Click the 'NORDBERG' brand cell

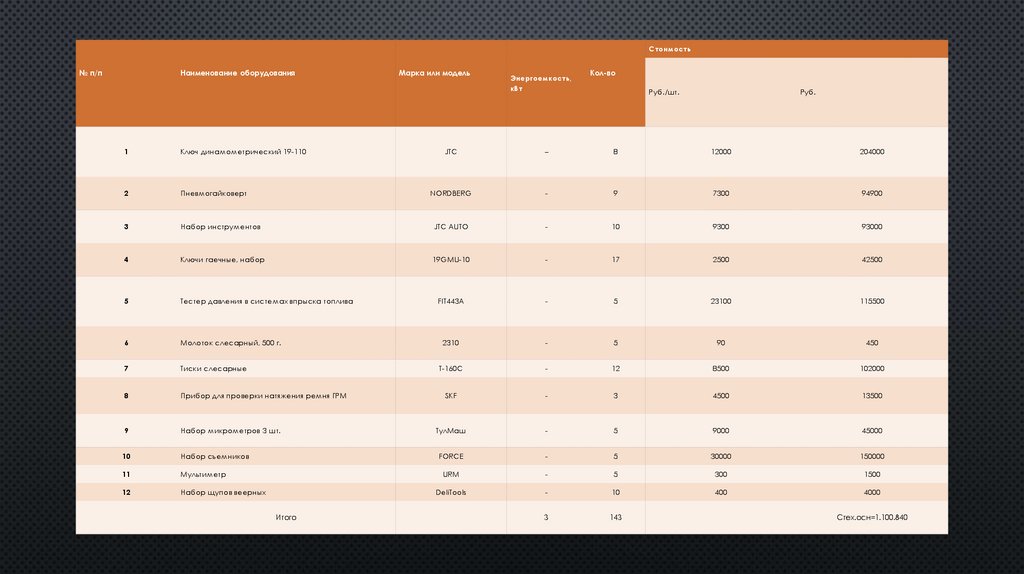pos(451,193)
